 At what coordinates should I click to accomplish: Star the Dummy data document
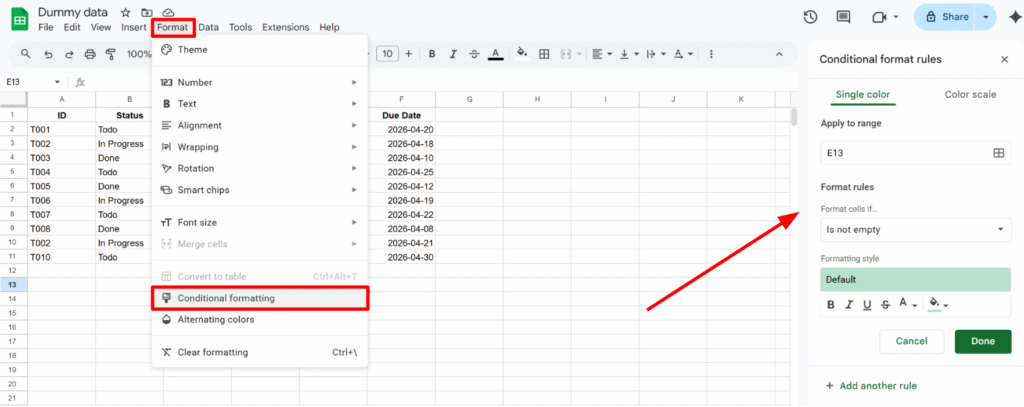pos(125,11)
